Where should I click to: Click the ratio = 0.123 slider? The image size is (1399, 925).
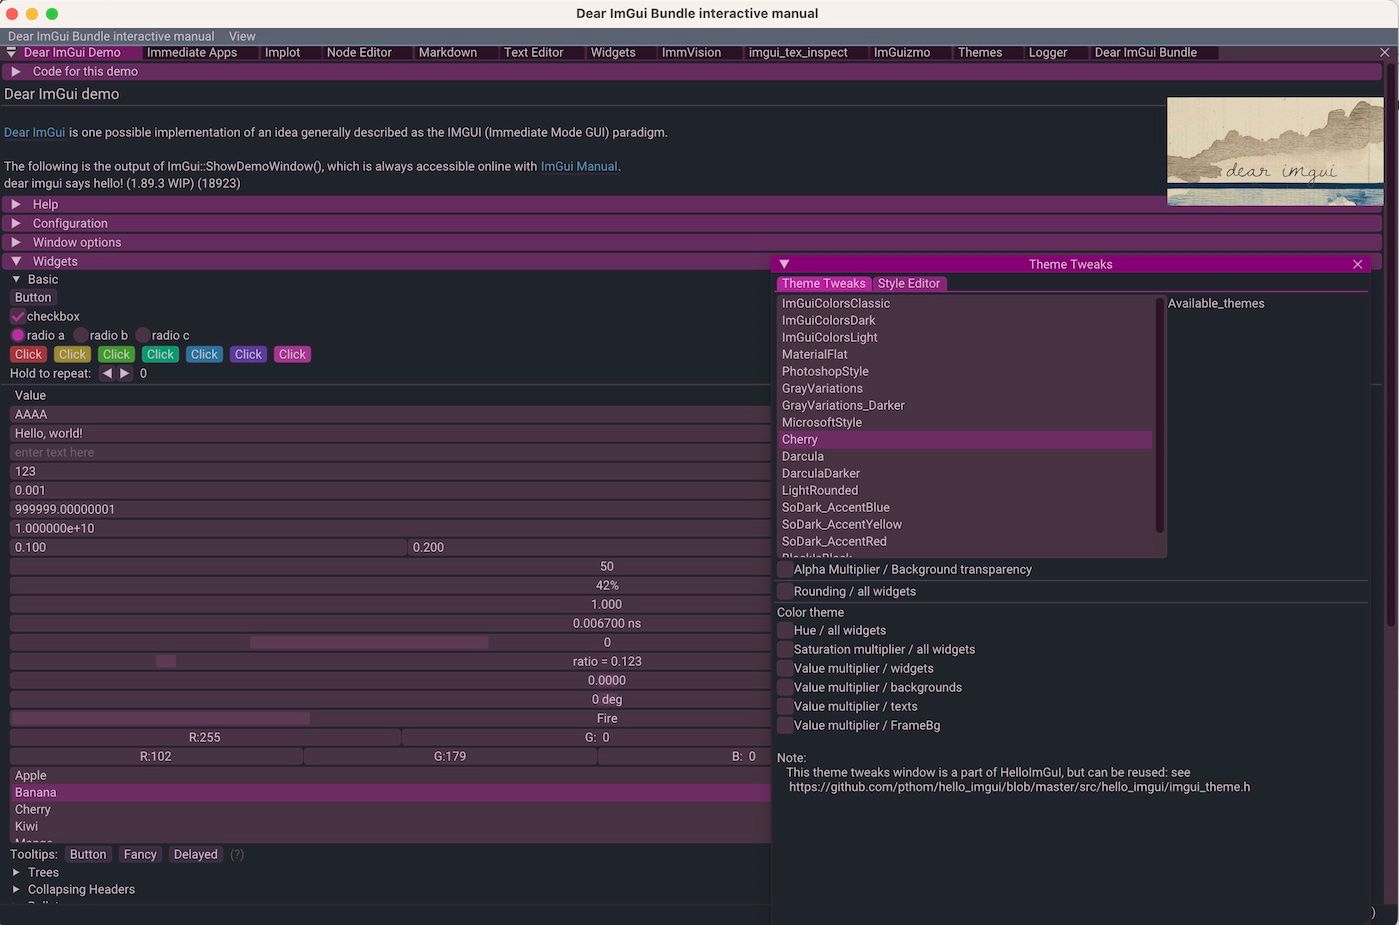pos(390,661)
